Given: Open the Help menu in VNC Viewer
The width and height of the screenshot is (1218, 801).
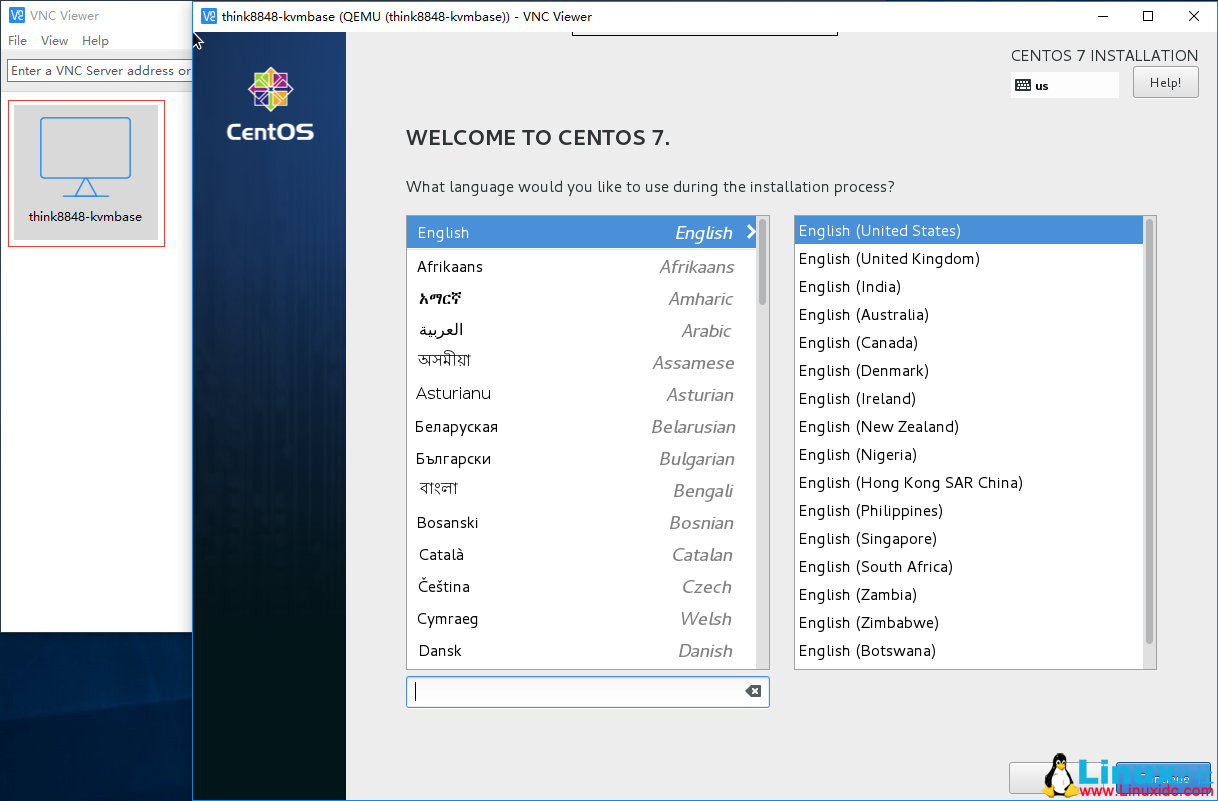Looking at the screenshot, I should coord(95,40).
